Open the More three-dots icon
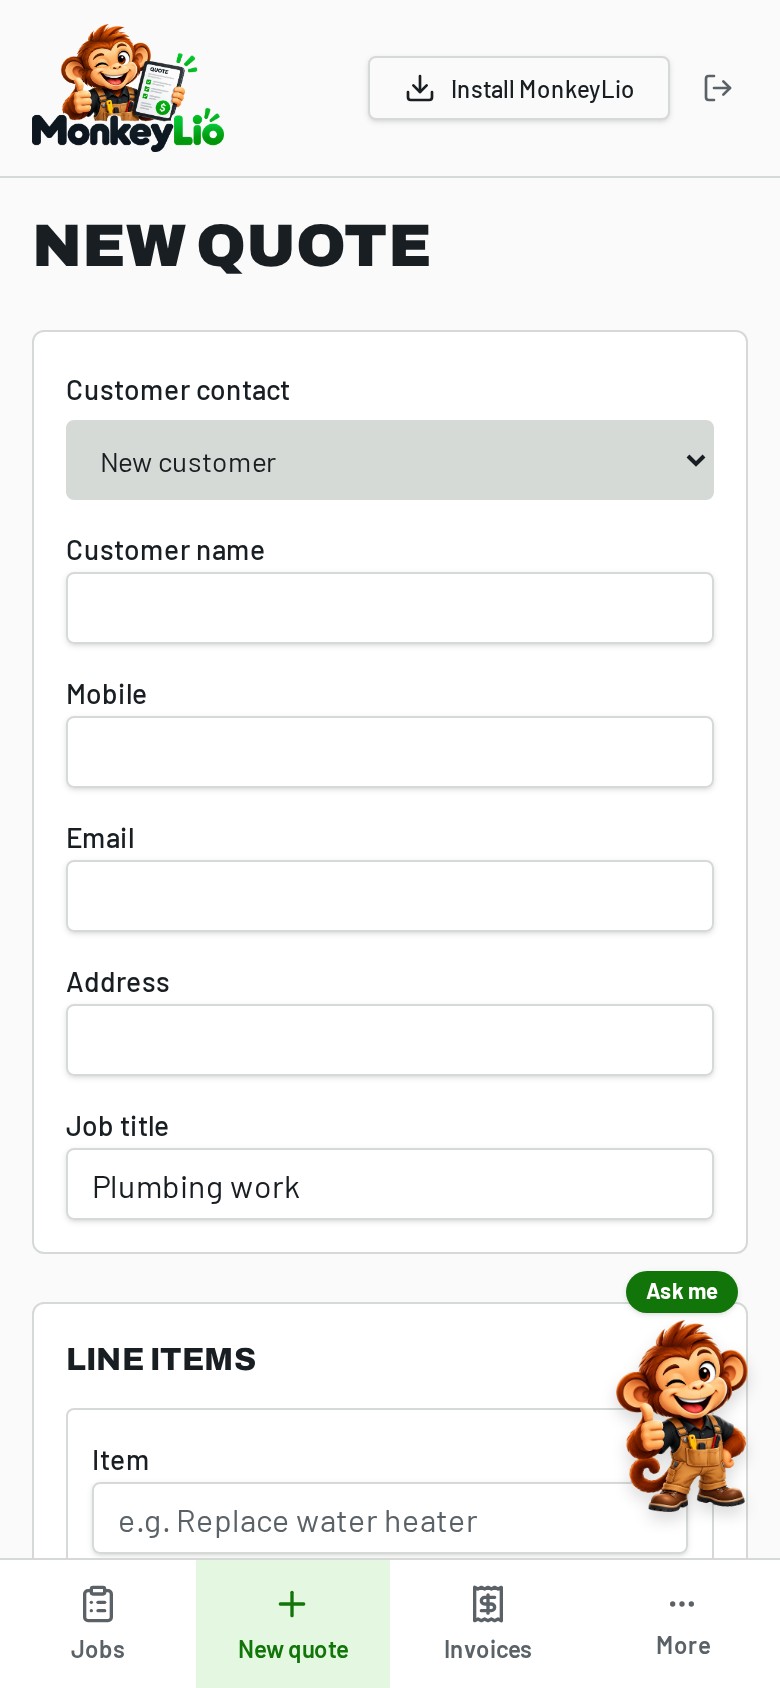This screenshot has height=1688, width=780. point(682,1604)
